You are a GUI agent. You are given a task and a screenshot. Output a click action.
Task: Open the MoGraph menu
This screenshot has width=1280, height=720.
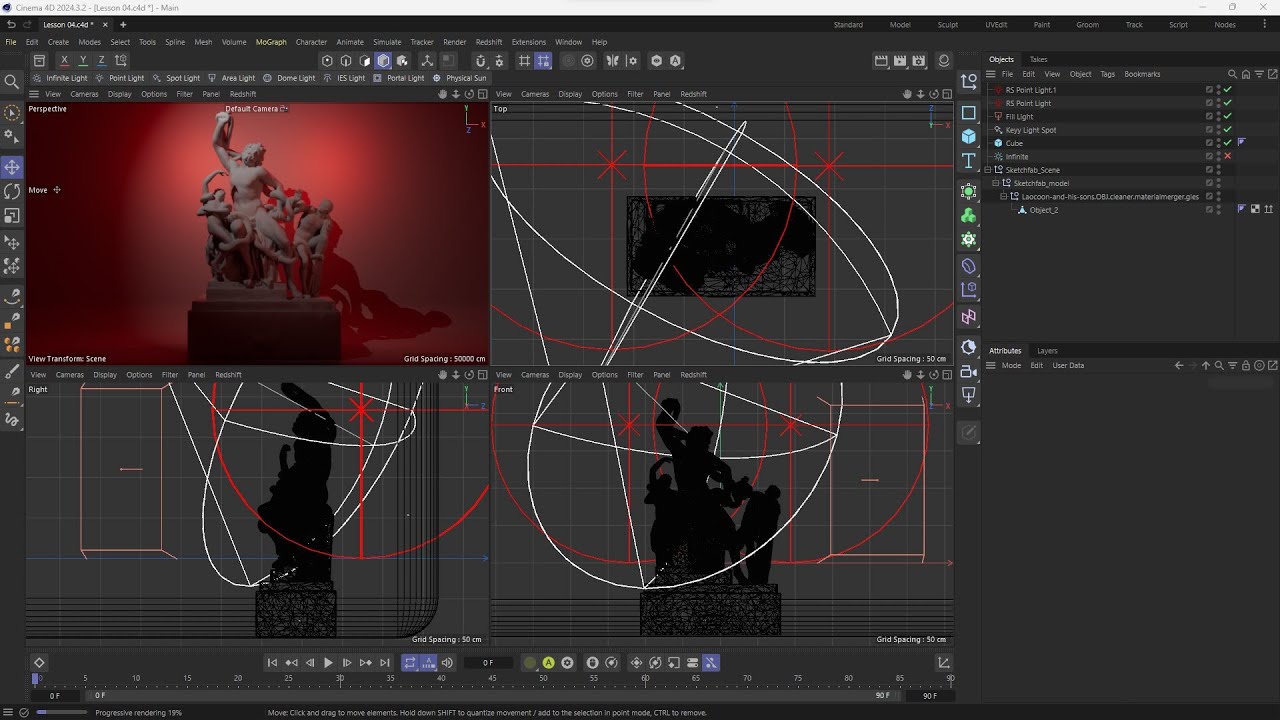[x=271, y=42]
